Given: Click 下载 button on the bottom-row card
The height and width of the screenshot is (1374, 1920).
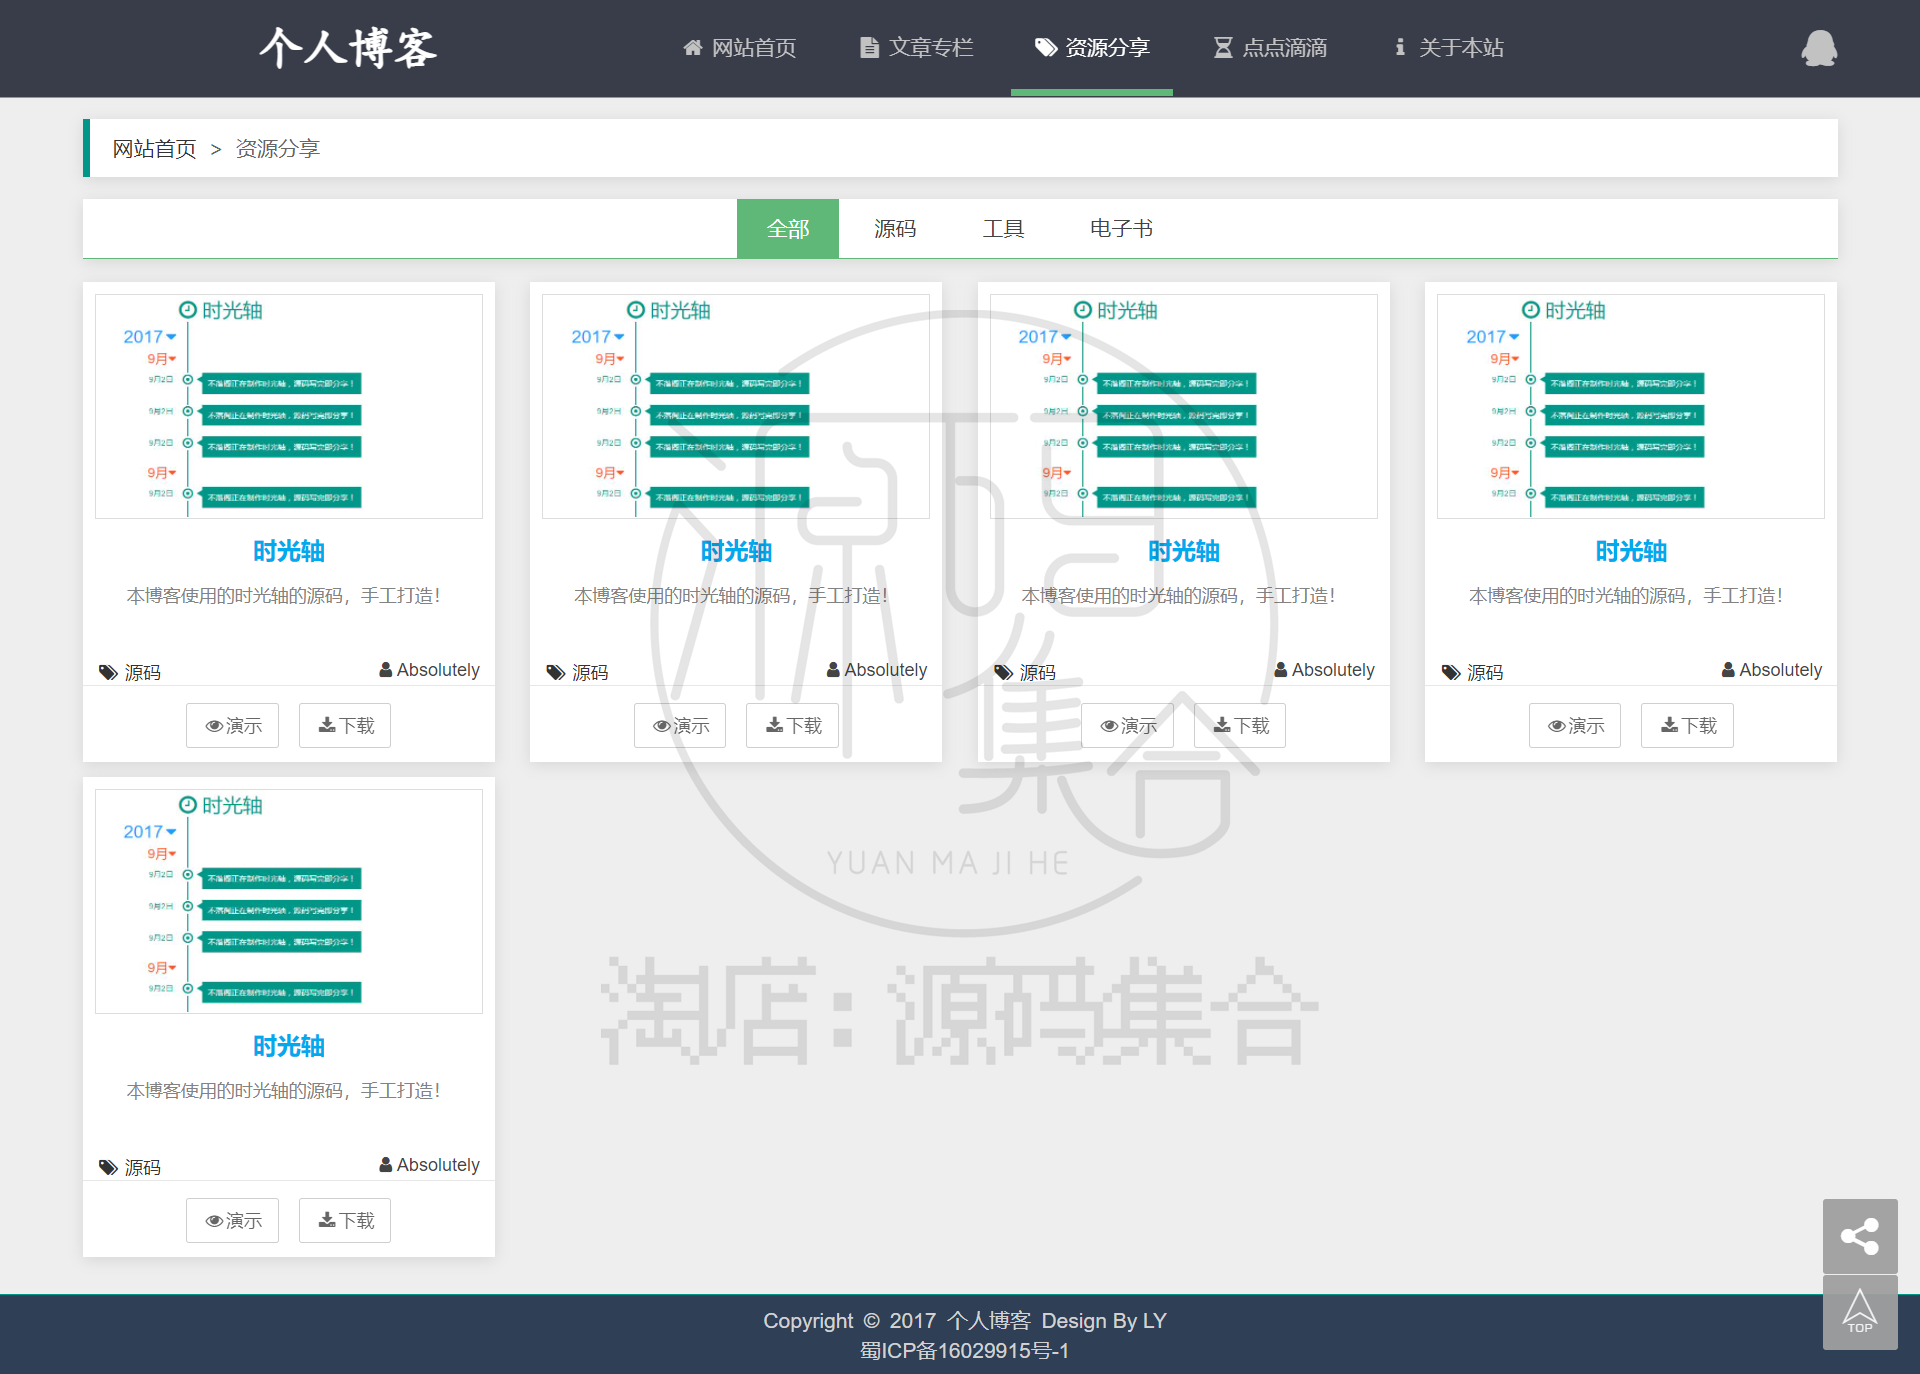Looking at the screenshot, I should click(345, 1221).
